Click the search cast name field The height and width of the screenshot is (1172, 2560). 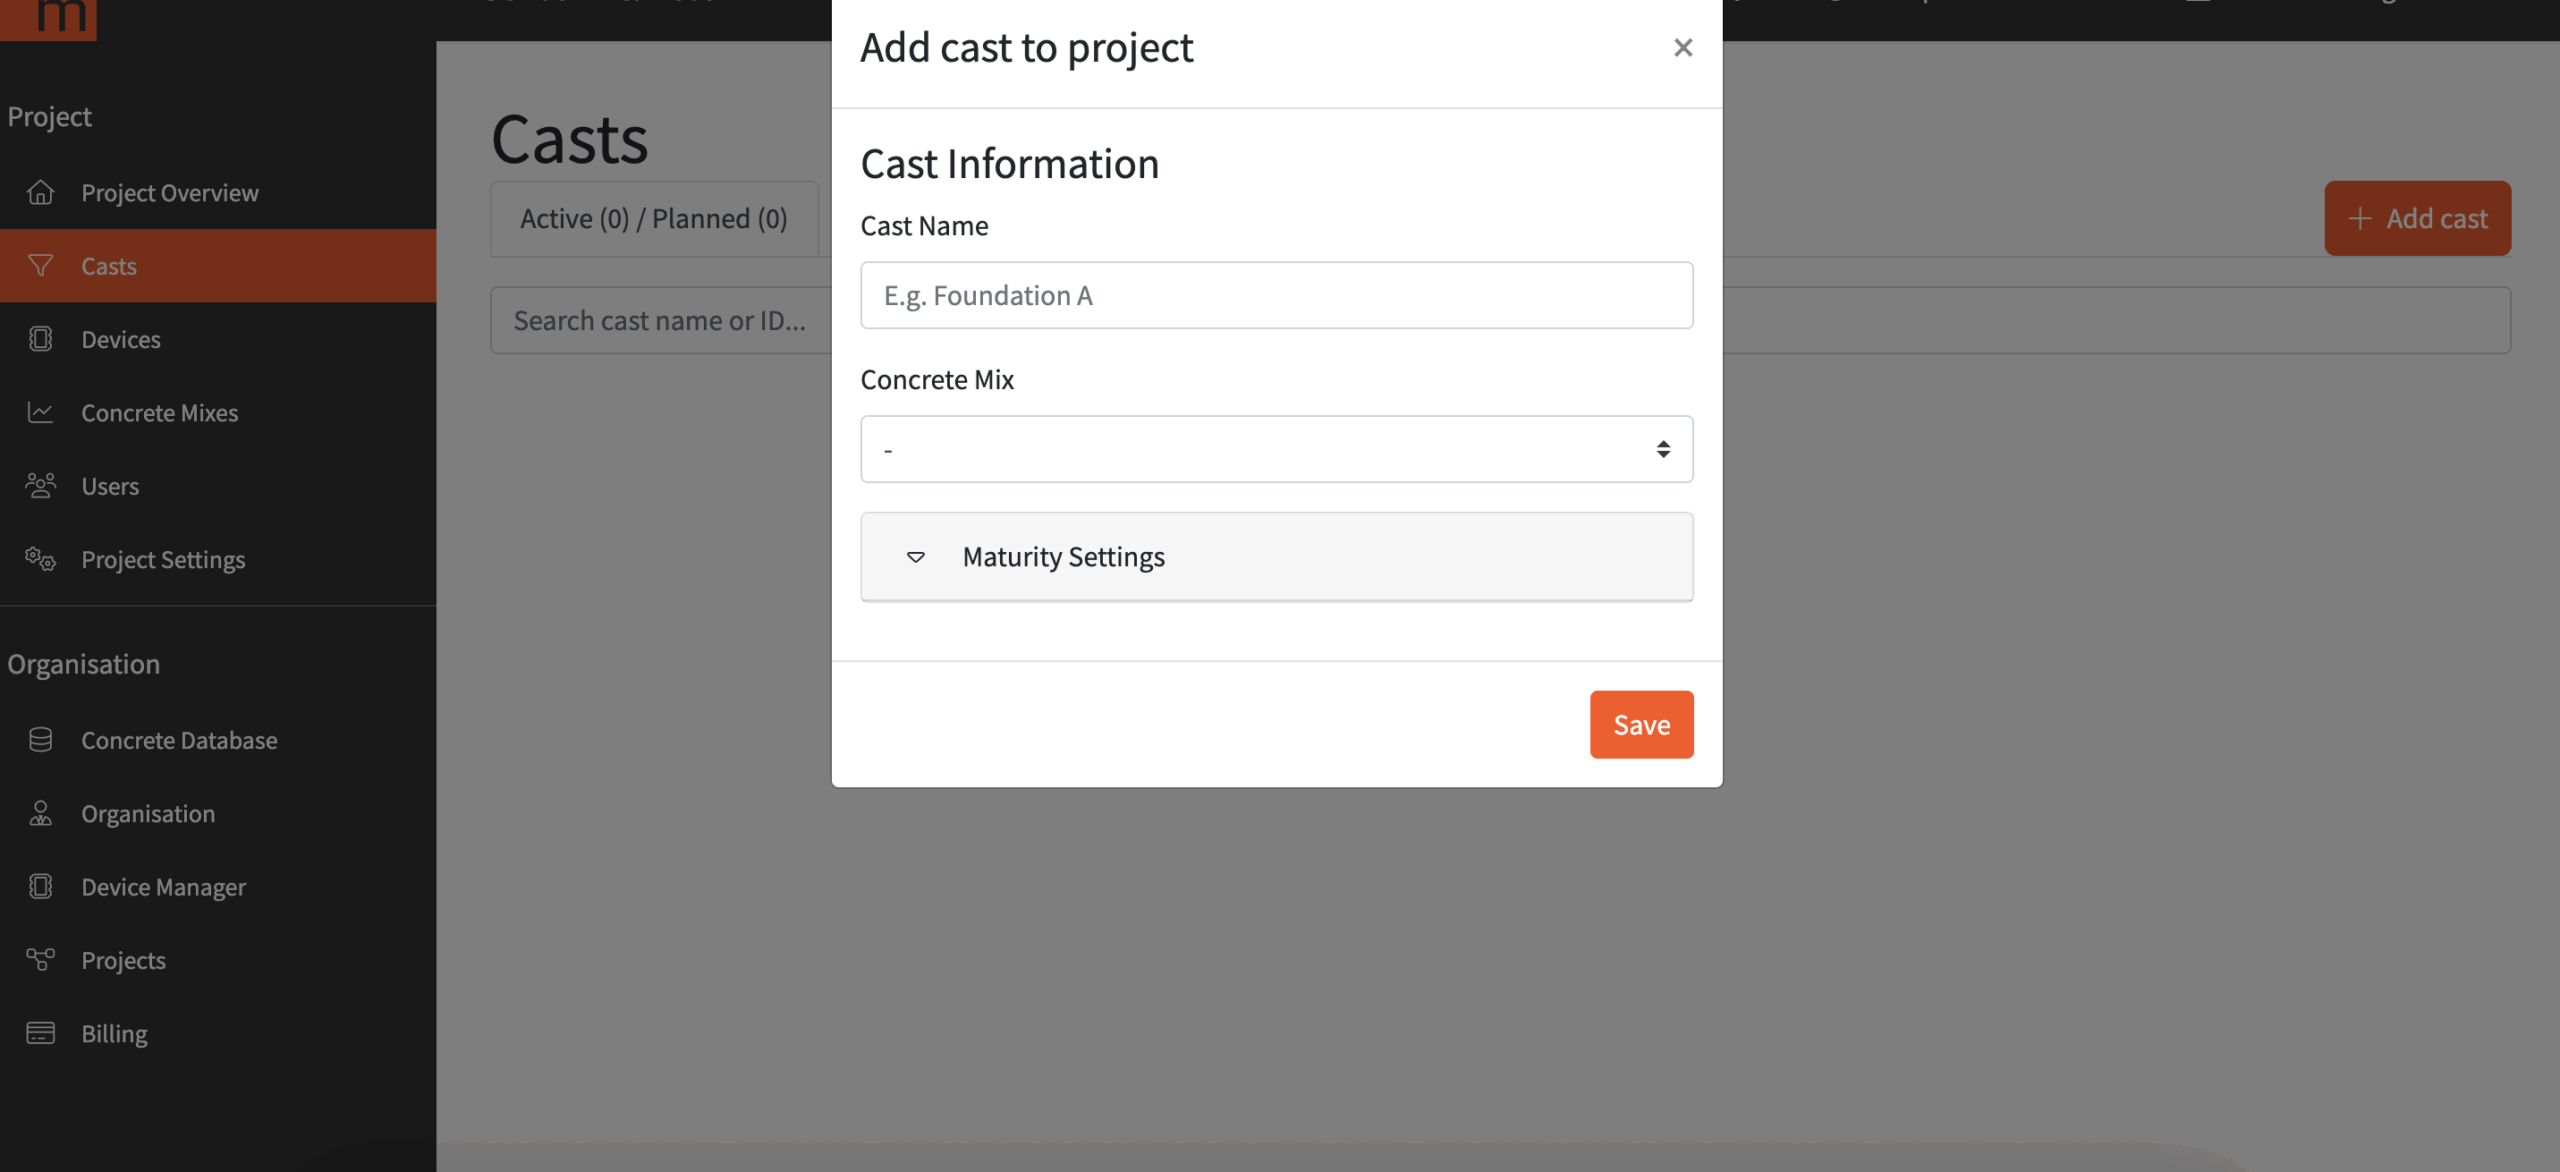[660, 321]
